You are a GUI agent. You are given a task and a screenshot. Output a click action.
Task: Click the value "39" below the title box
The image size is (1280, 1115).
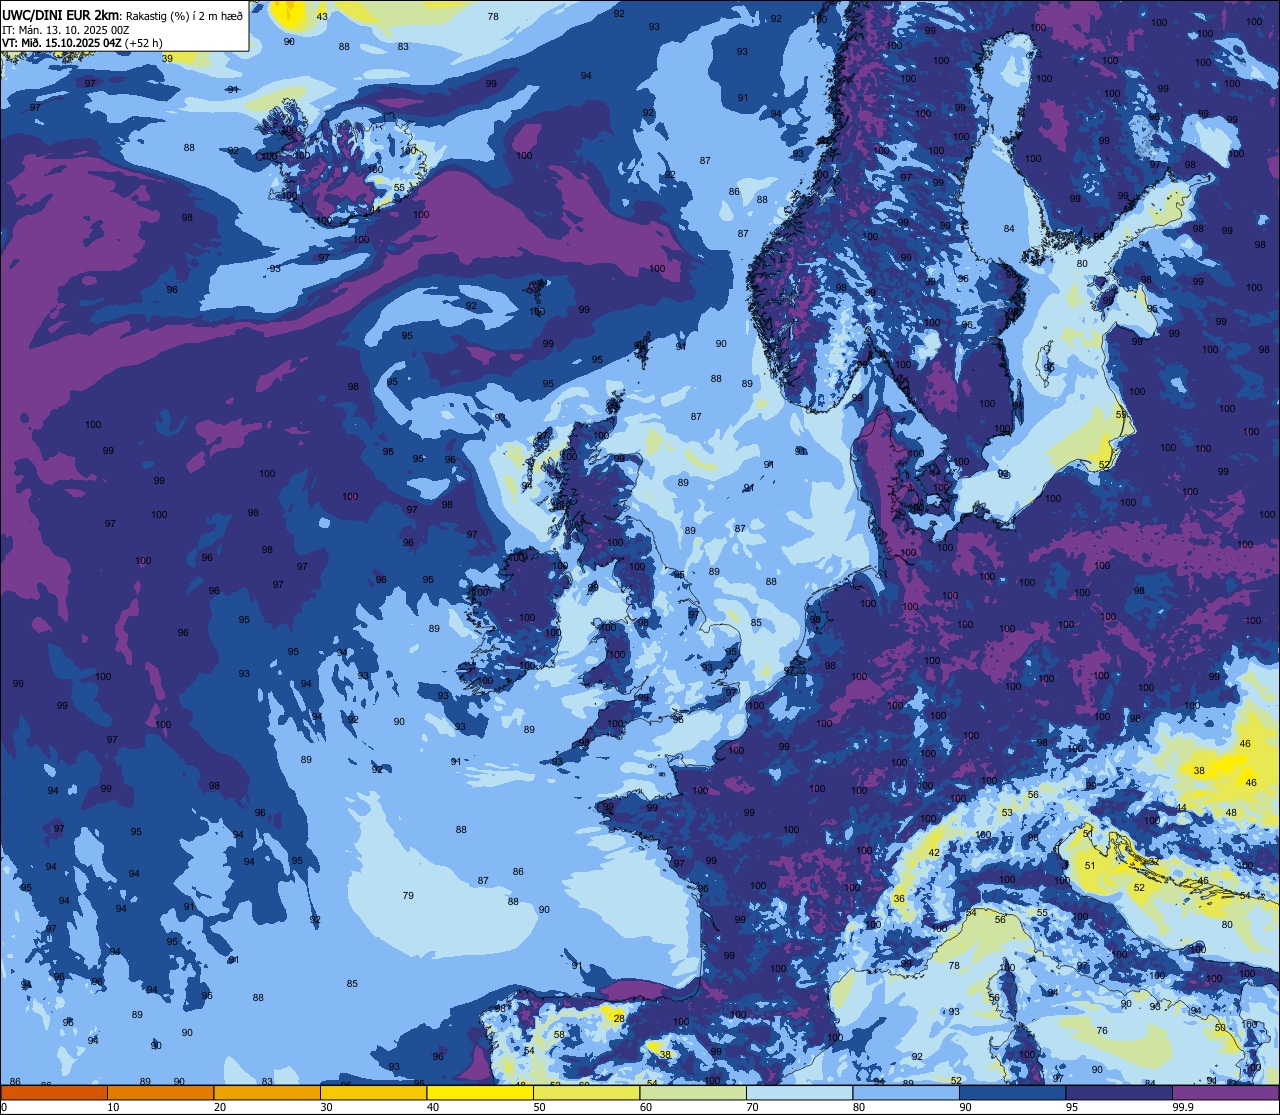(167, 59)
